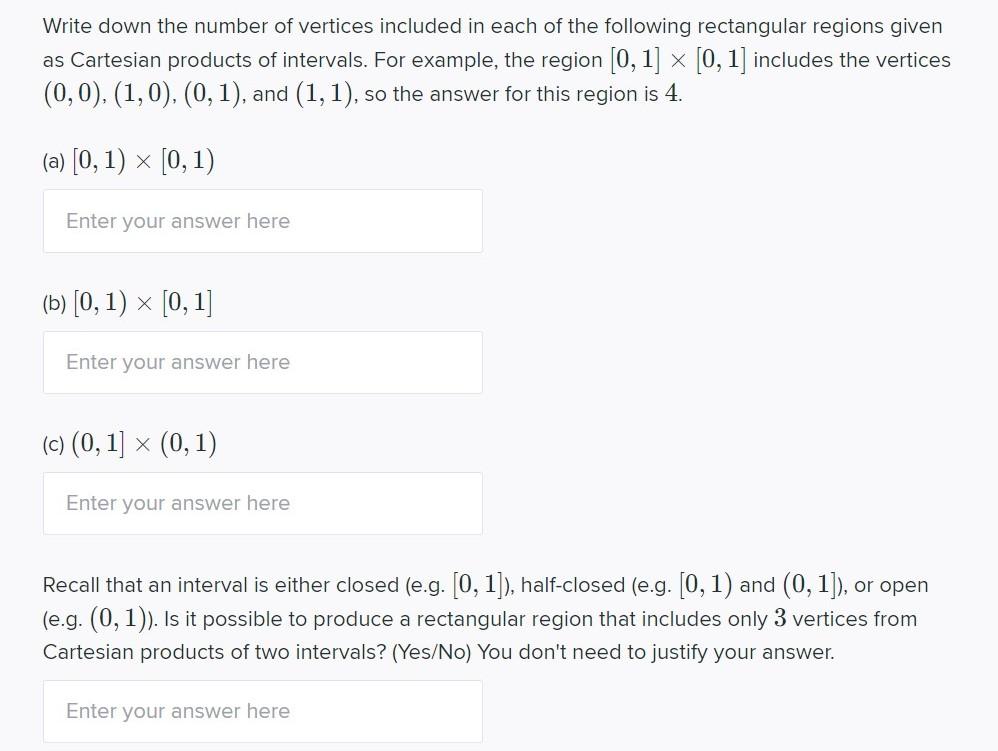Click the answer field for part (c)

click(262, 502)
